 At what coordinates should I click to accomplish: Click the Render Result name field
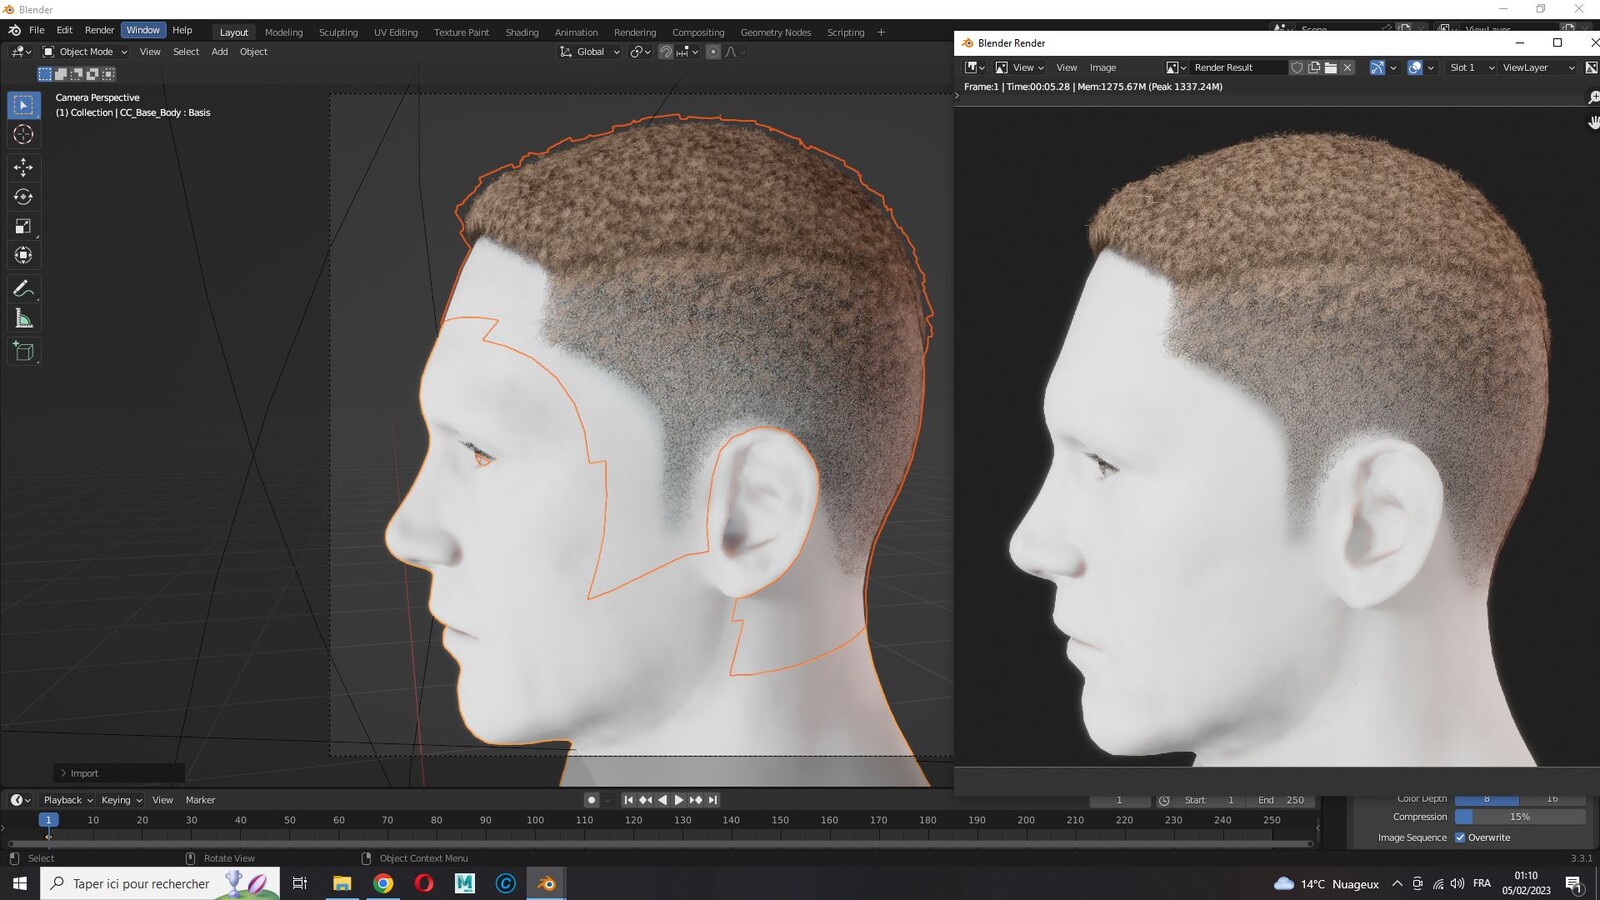[1237, 68]
